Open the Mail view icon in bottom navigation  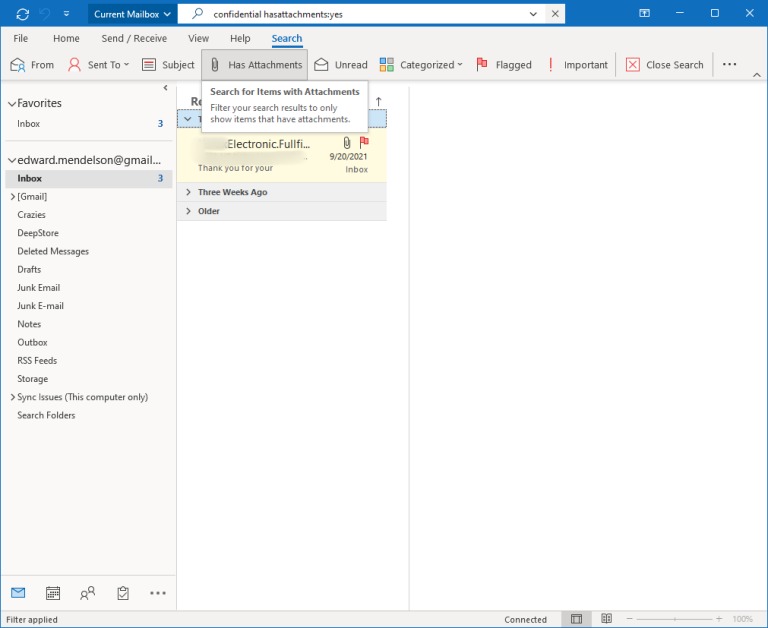[x=18, y=593]
